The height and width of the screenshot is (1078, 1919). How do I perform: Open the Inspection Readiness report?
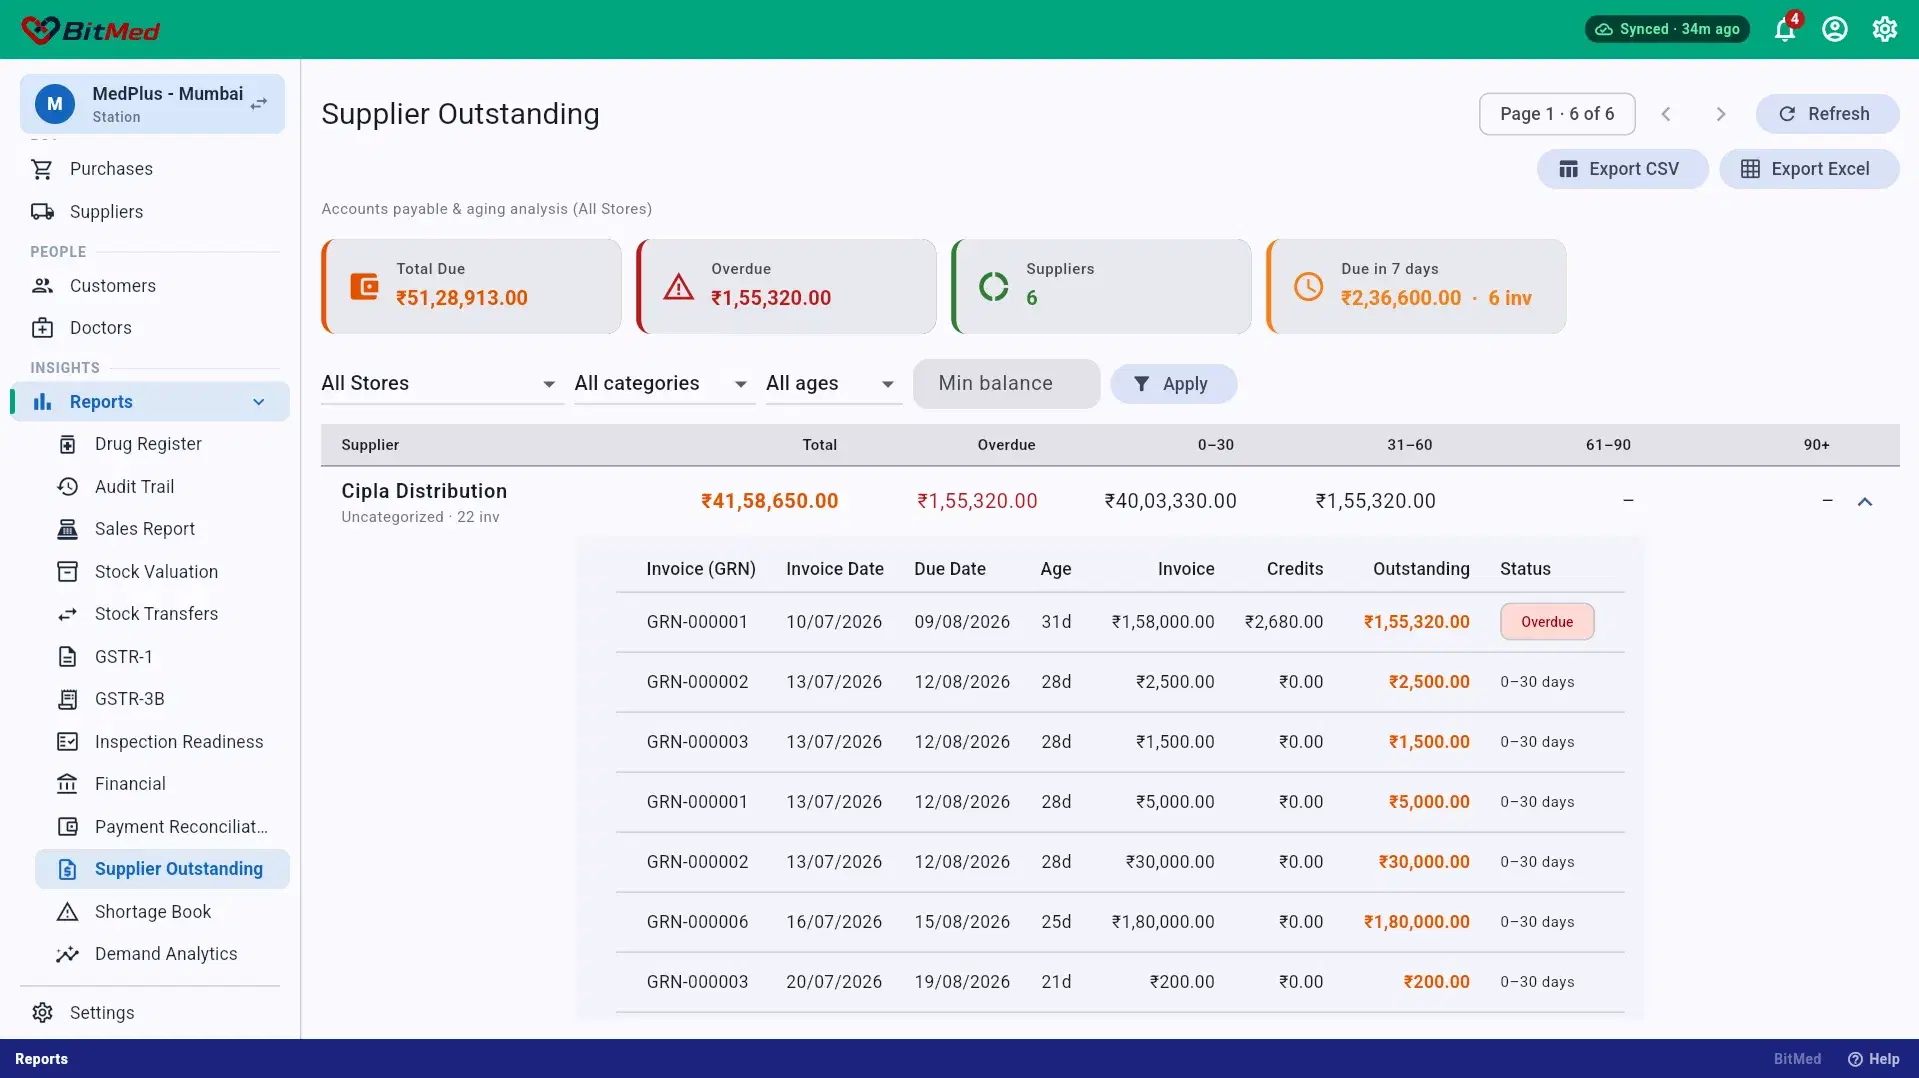(162, 742)
